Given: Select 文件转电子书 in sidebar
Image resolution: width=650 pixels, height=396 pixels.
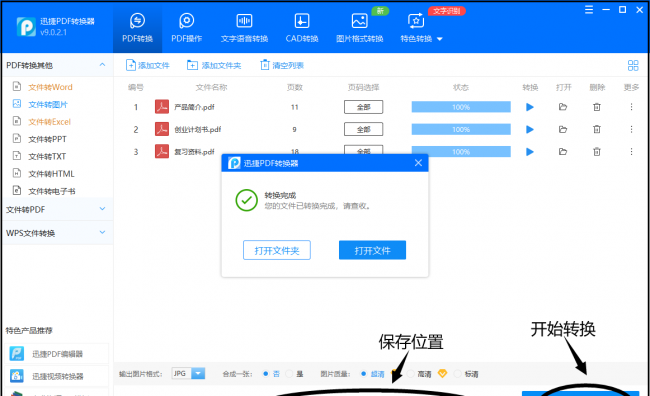Looking at the screenshot, I should (x=51, y=191).
